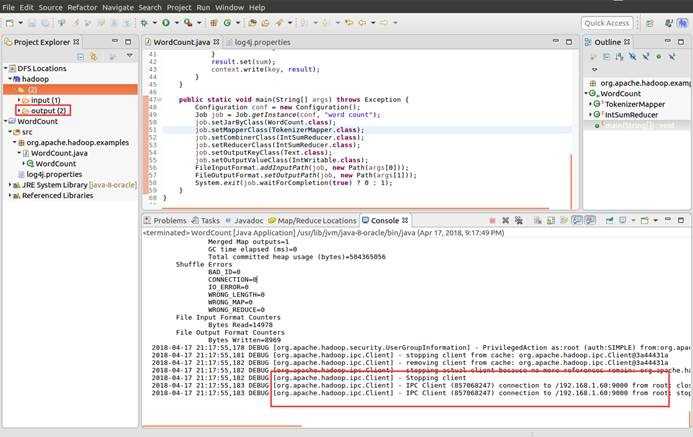Click the Console horizontal scrollbar
The width and height of the screenshot is (693, 437).
tap(222, 426)
